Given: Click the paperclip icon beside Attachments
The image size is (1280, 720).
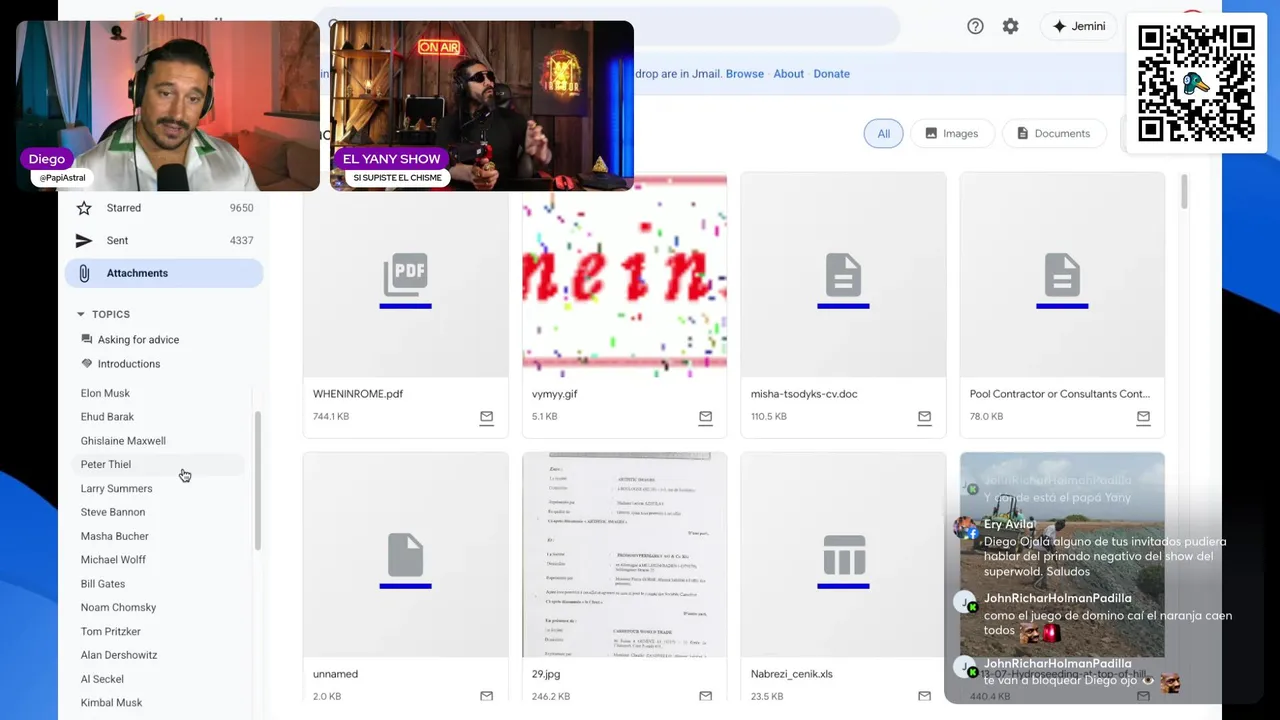Looking at the screenshot, I should point(85,273).
